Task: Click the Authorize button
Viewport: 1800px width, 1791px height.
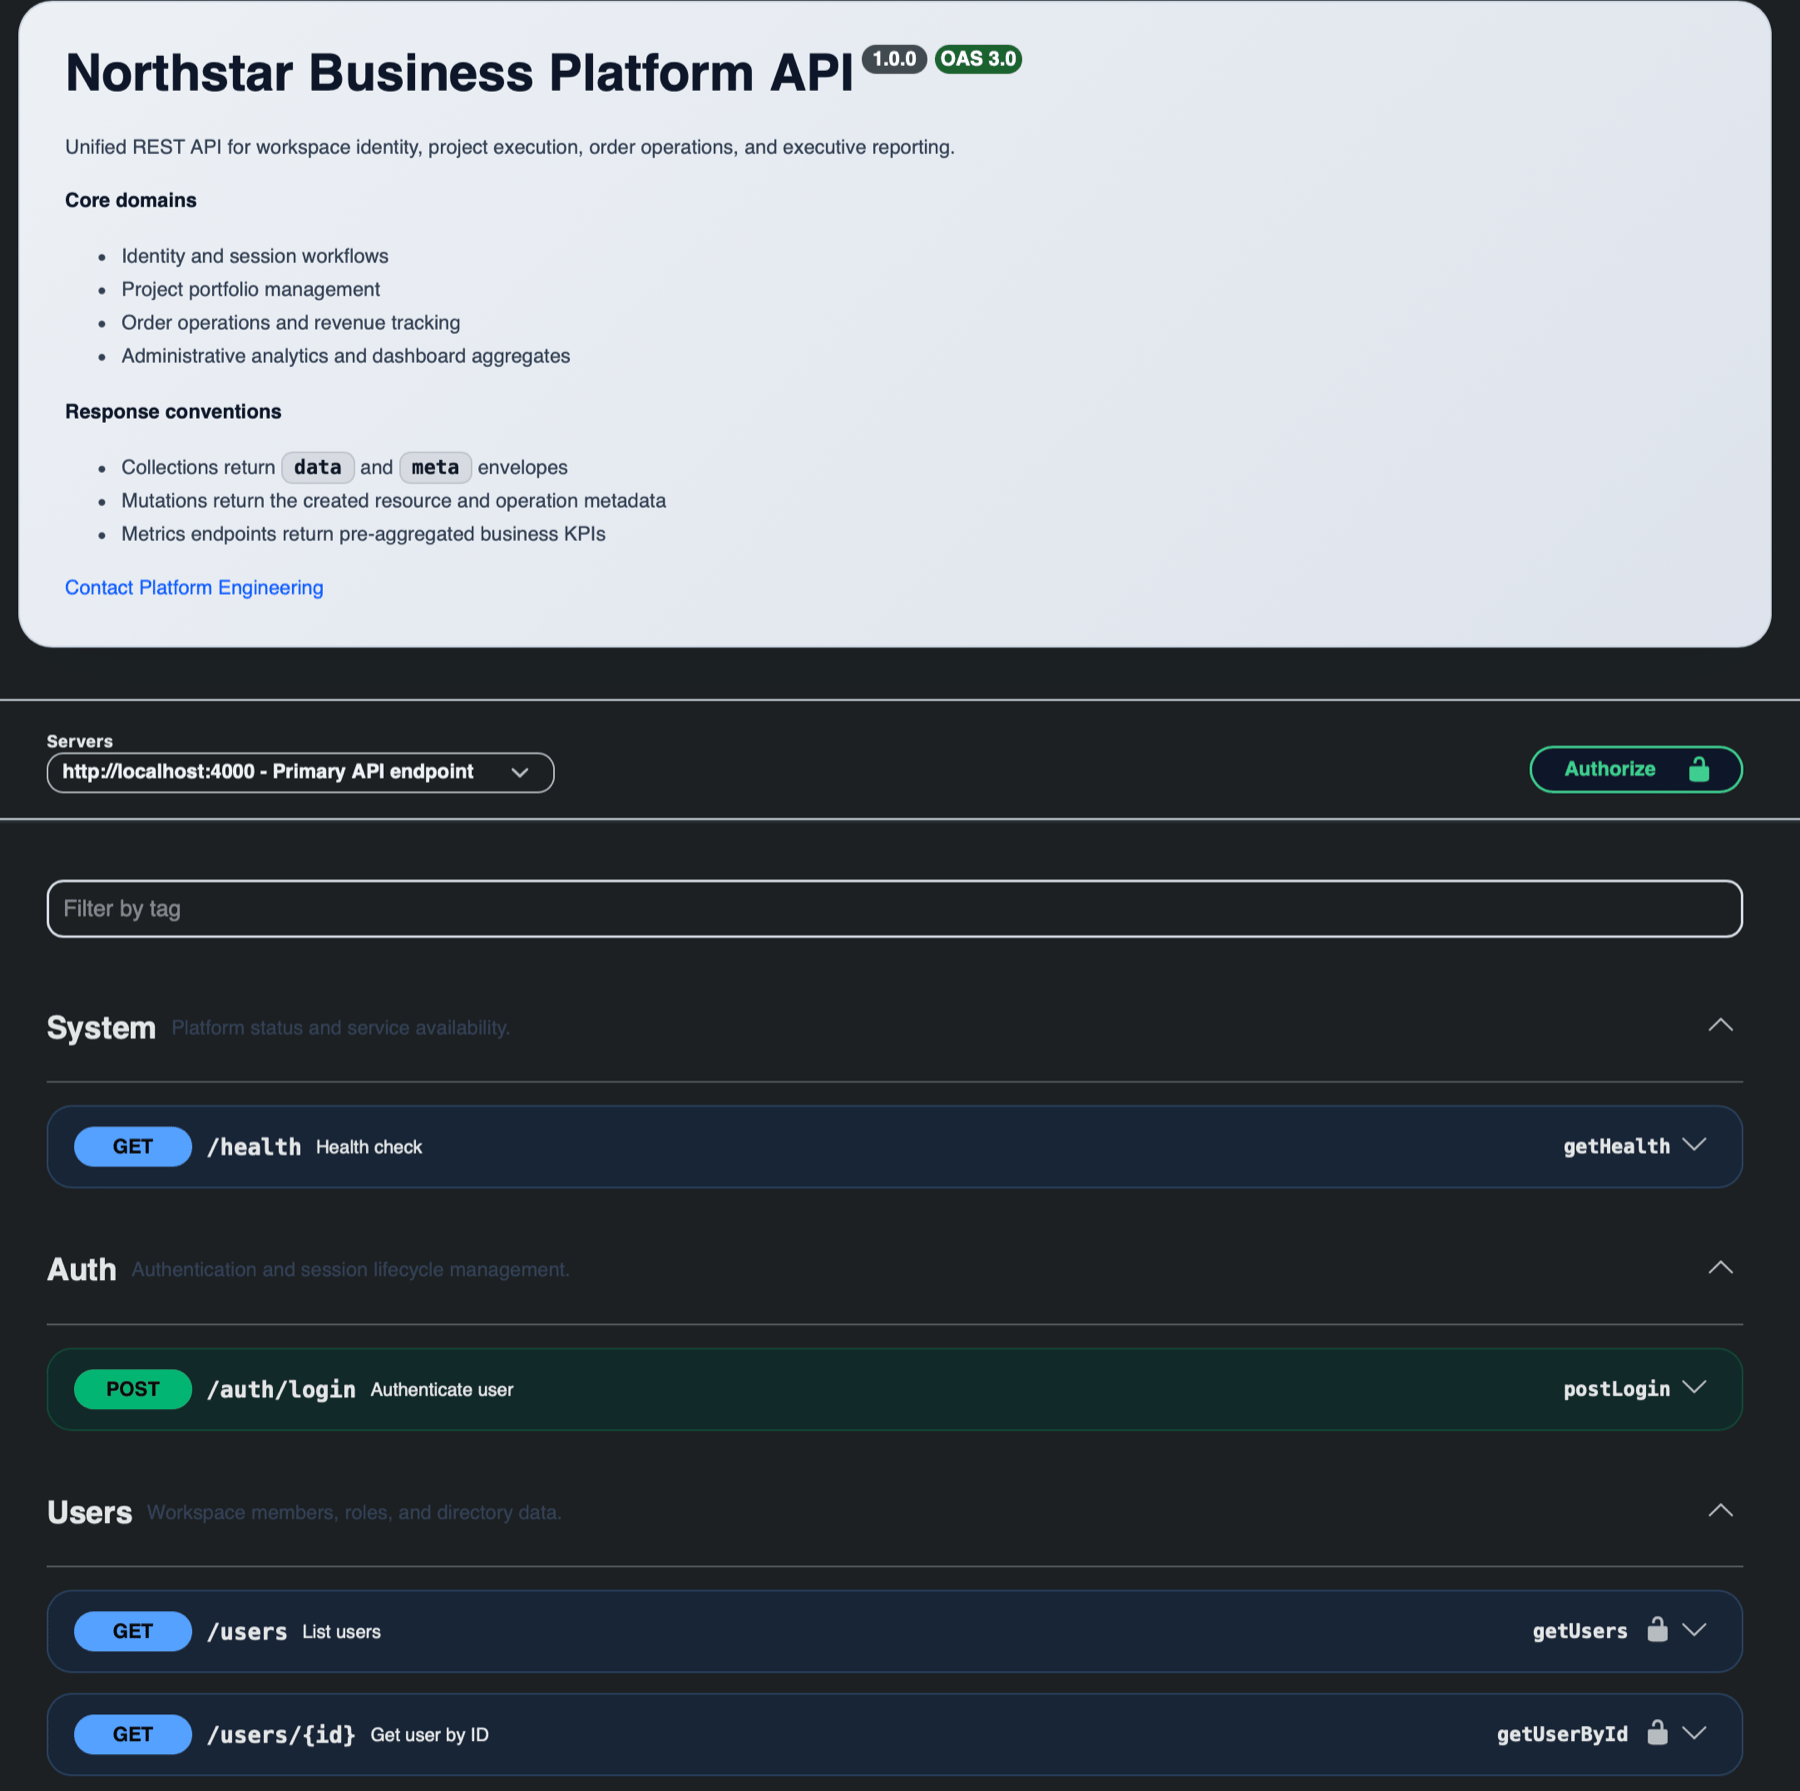Action: (x=1636, y=769)
